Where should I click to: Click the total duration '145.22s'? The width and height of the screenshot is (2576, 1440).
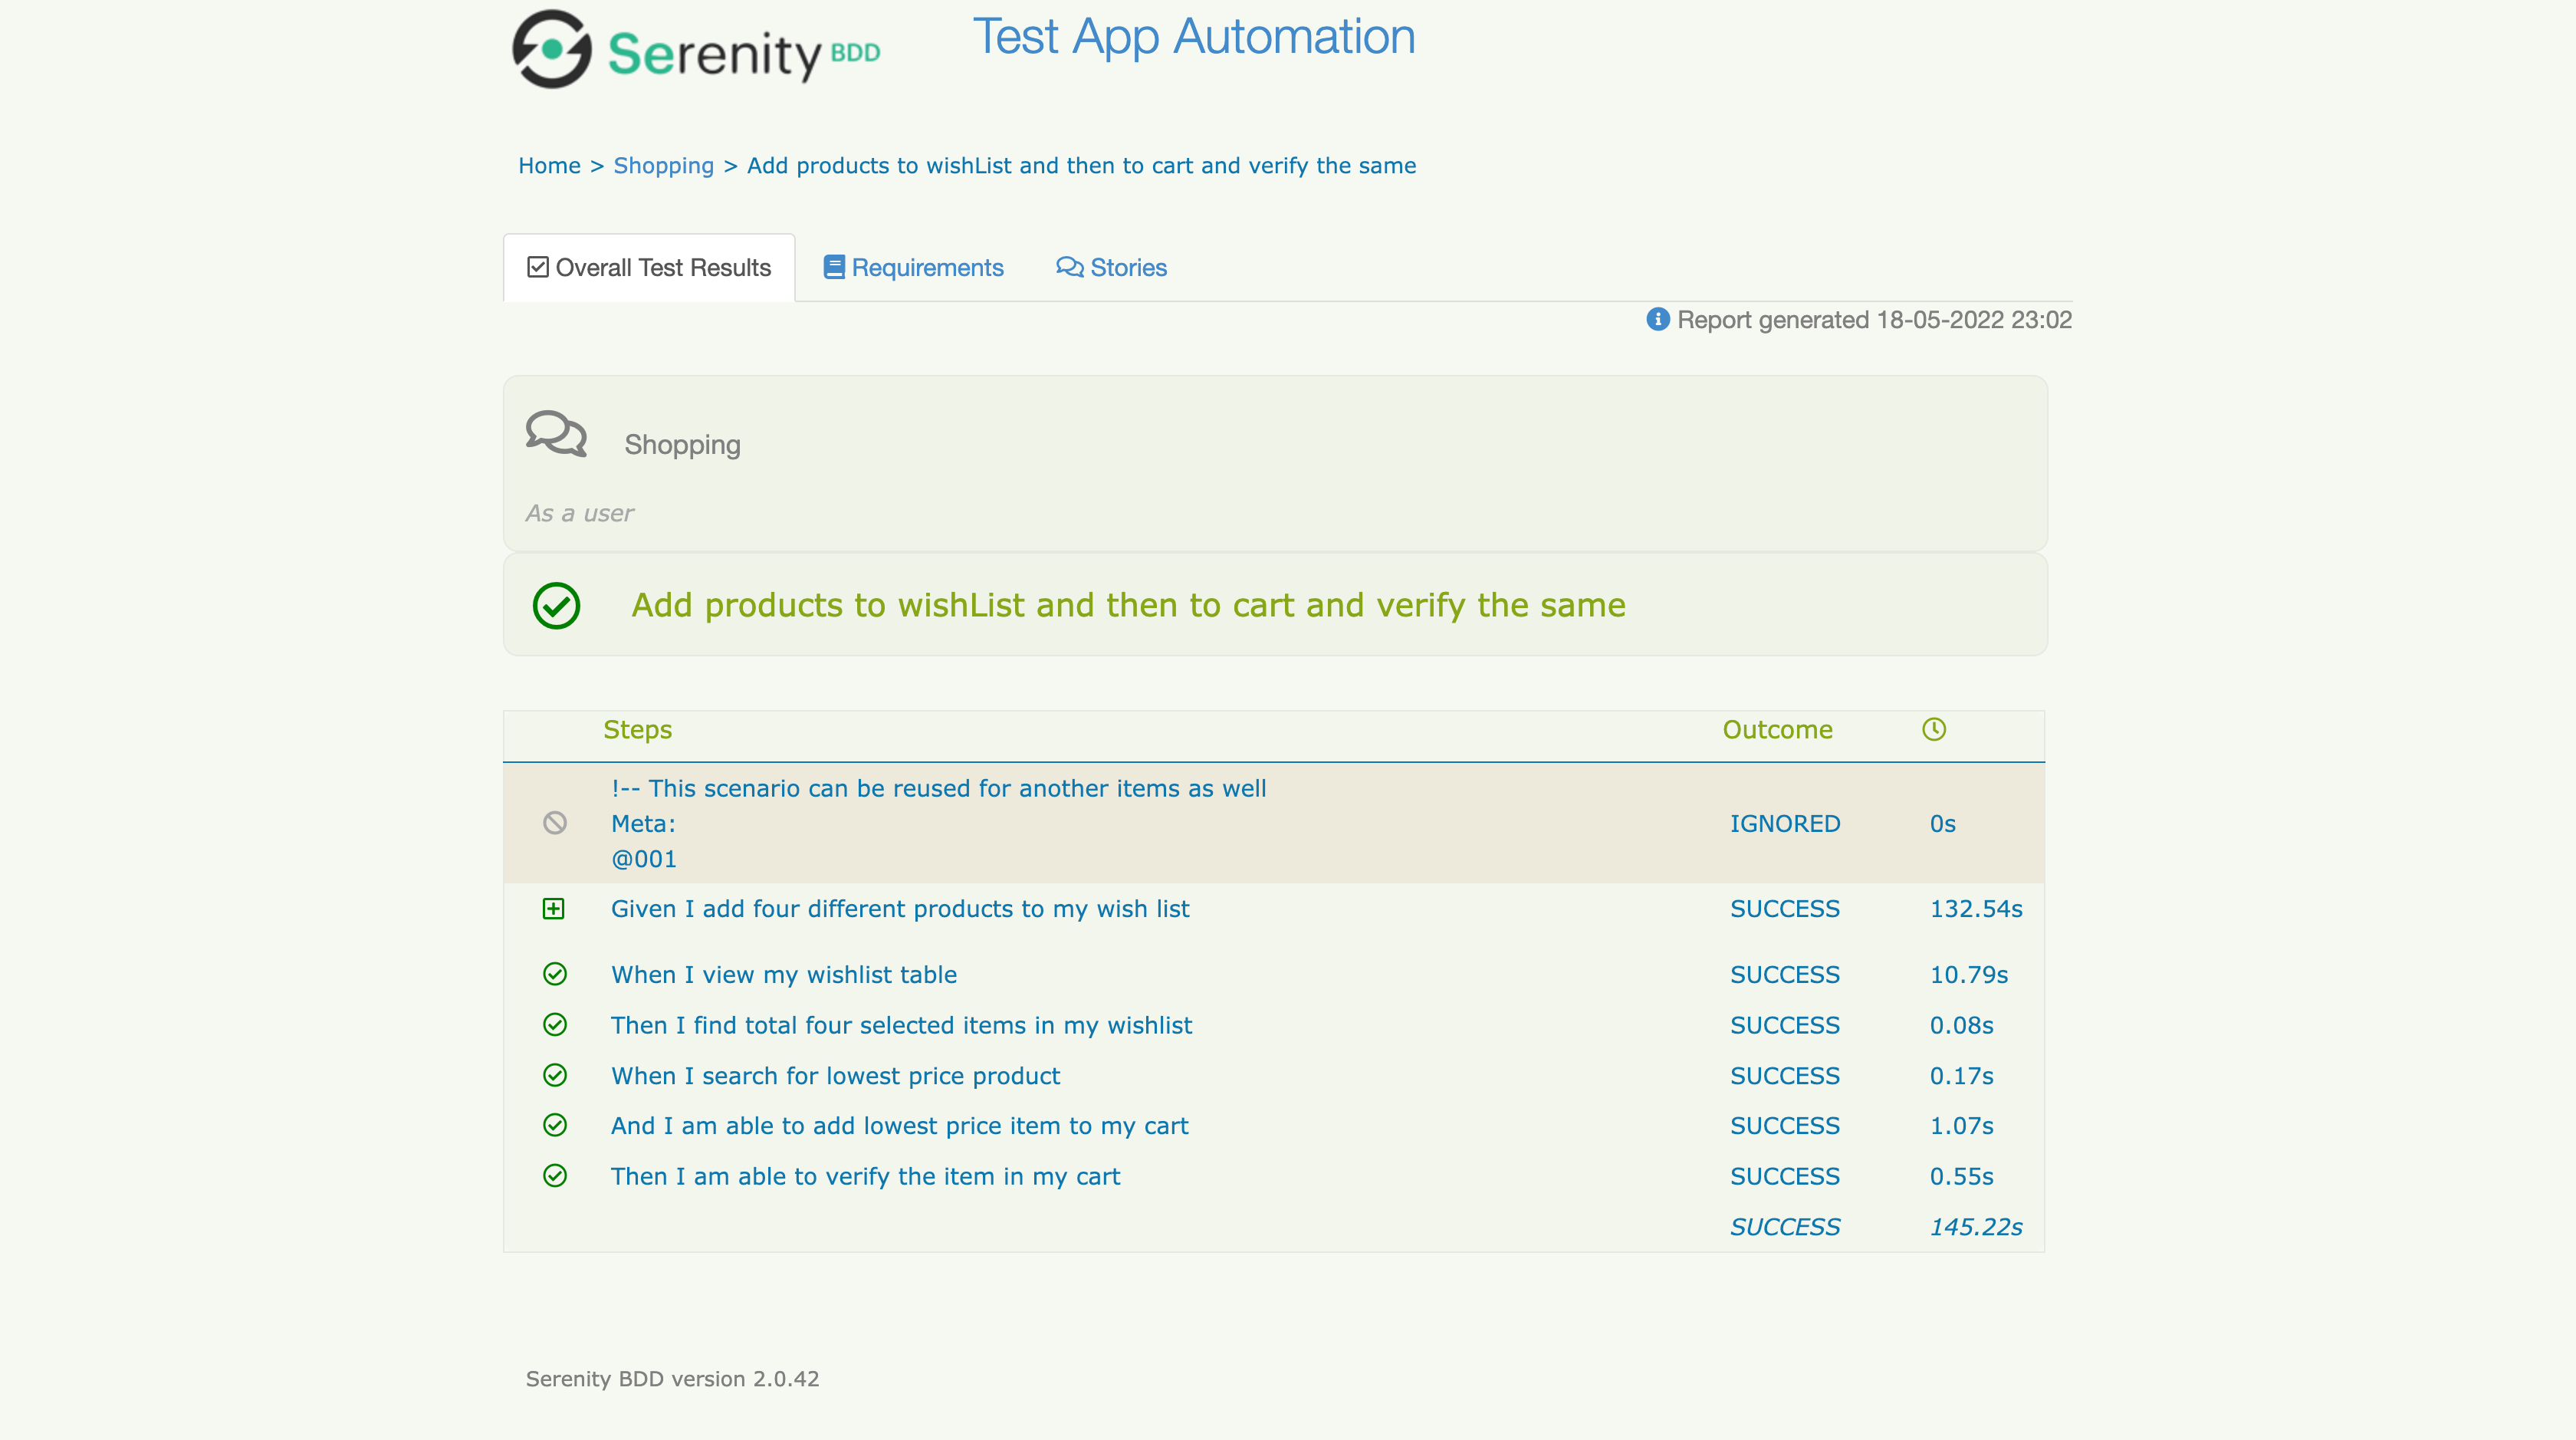coord(1976,1227)
